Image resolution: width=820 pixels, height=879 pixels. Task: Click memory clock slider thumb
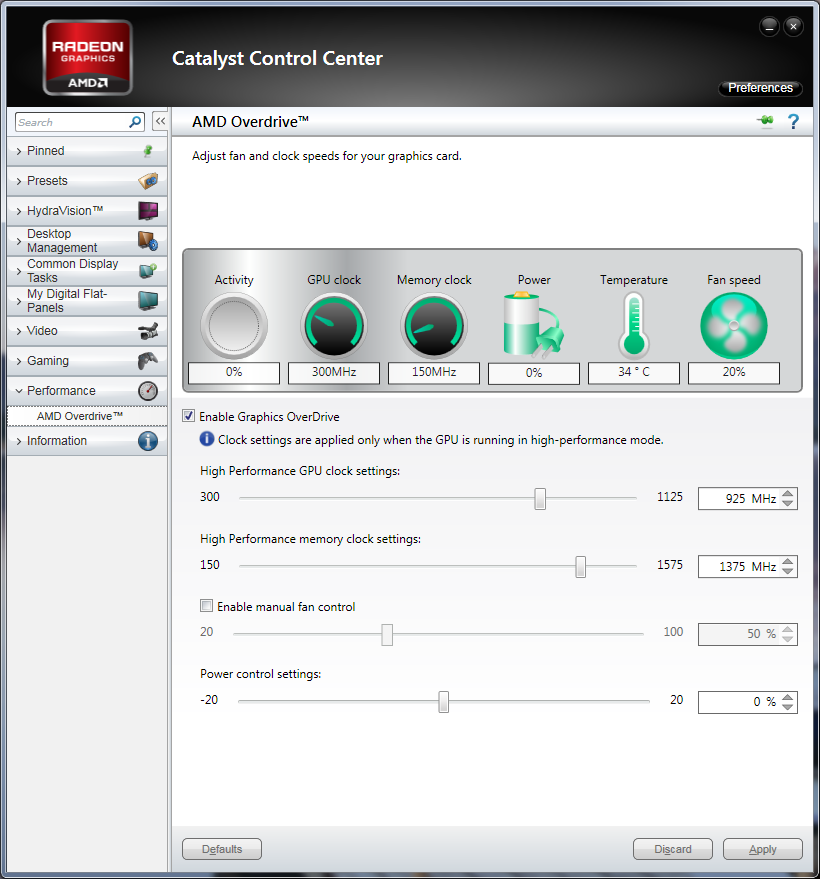581,566
